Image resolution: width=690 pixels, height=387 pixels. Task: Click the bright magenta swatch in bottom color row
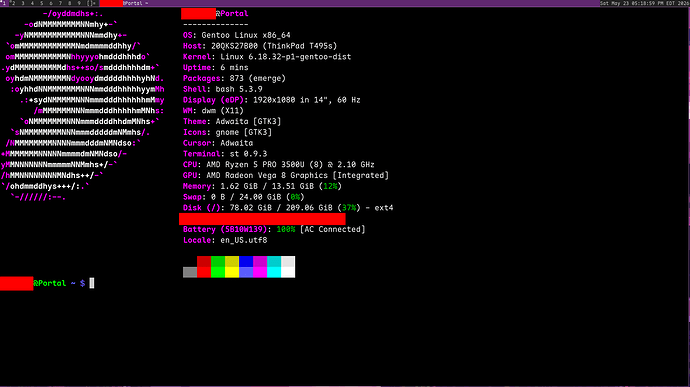[x=260, y=272]
